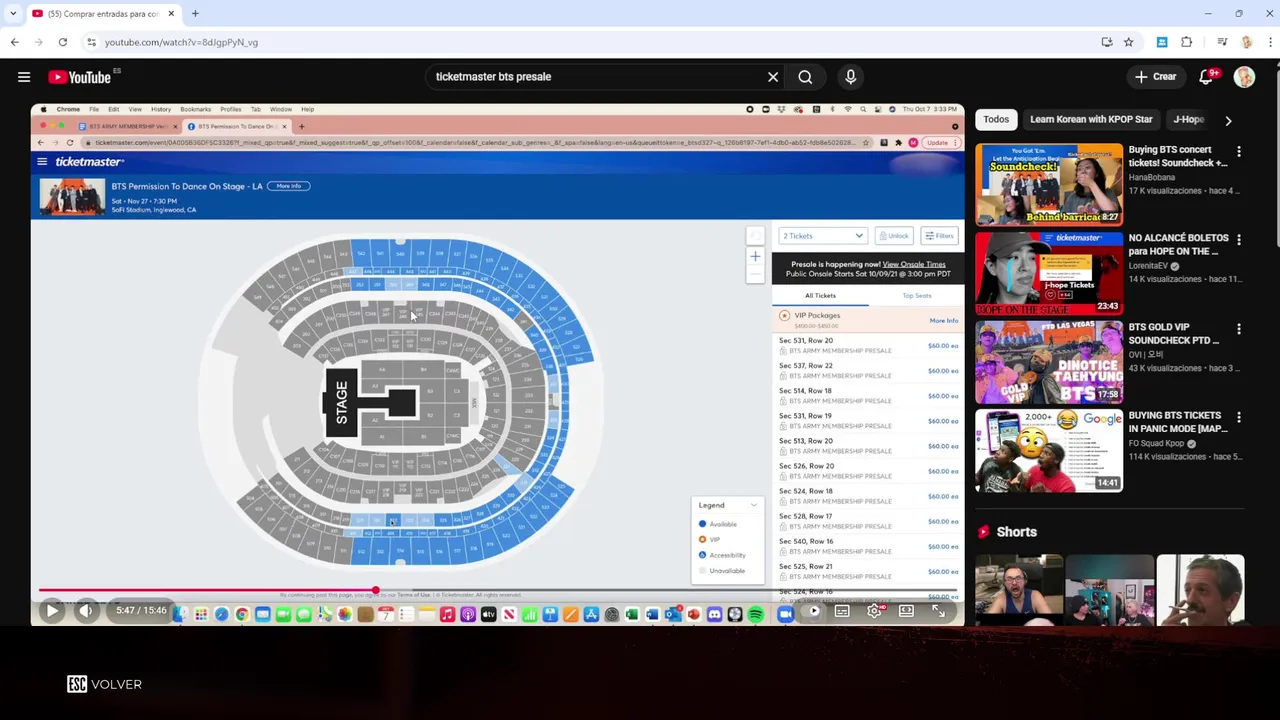Reload the YouTube page
This screenshot has height=720, width=1280.
[62, 42]
